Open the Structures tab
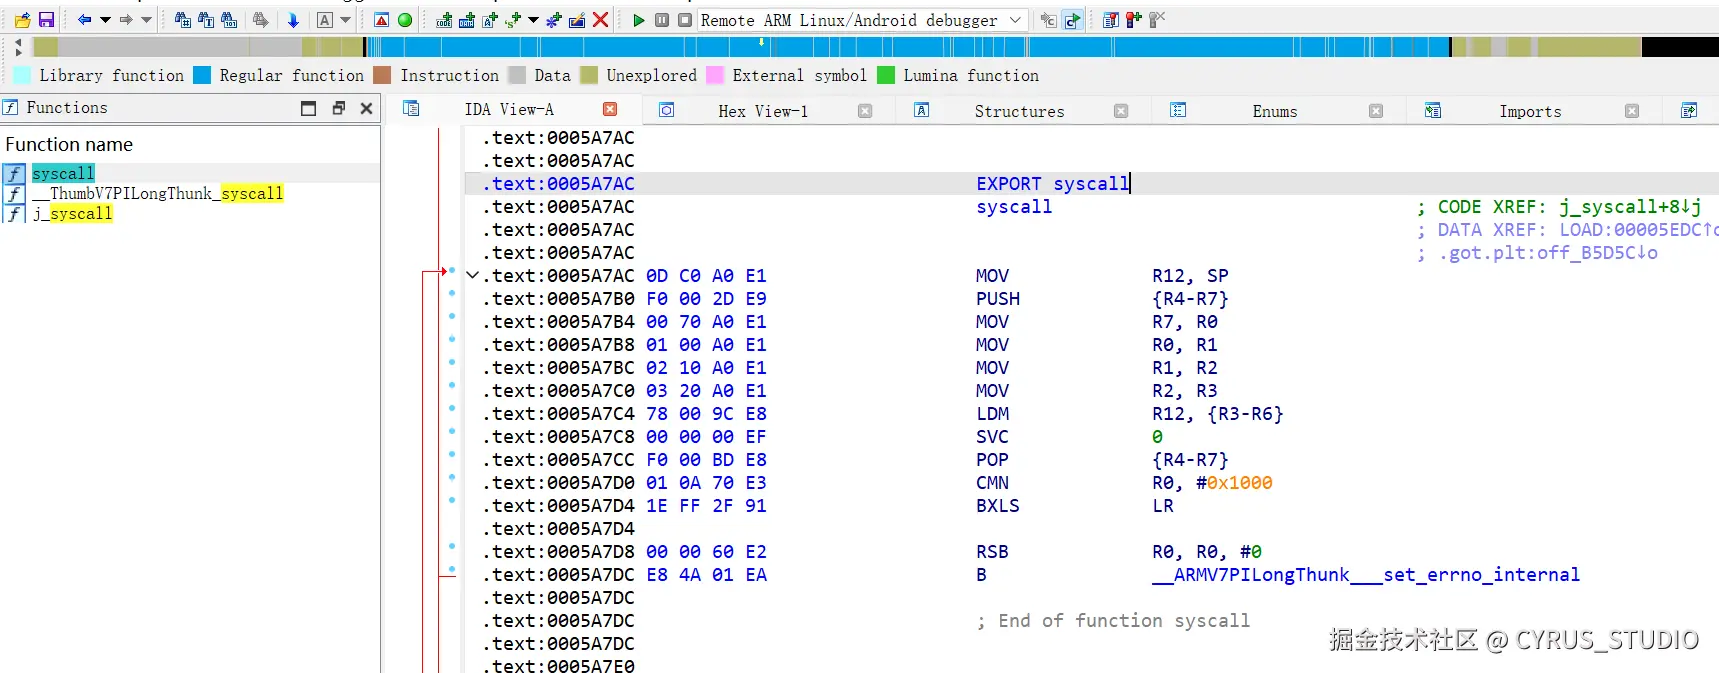Image resolution: width=1719 pixels, height=673 pixels. [x=1019, y=111]
